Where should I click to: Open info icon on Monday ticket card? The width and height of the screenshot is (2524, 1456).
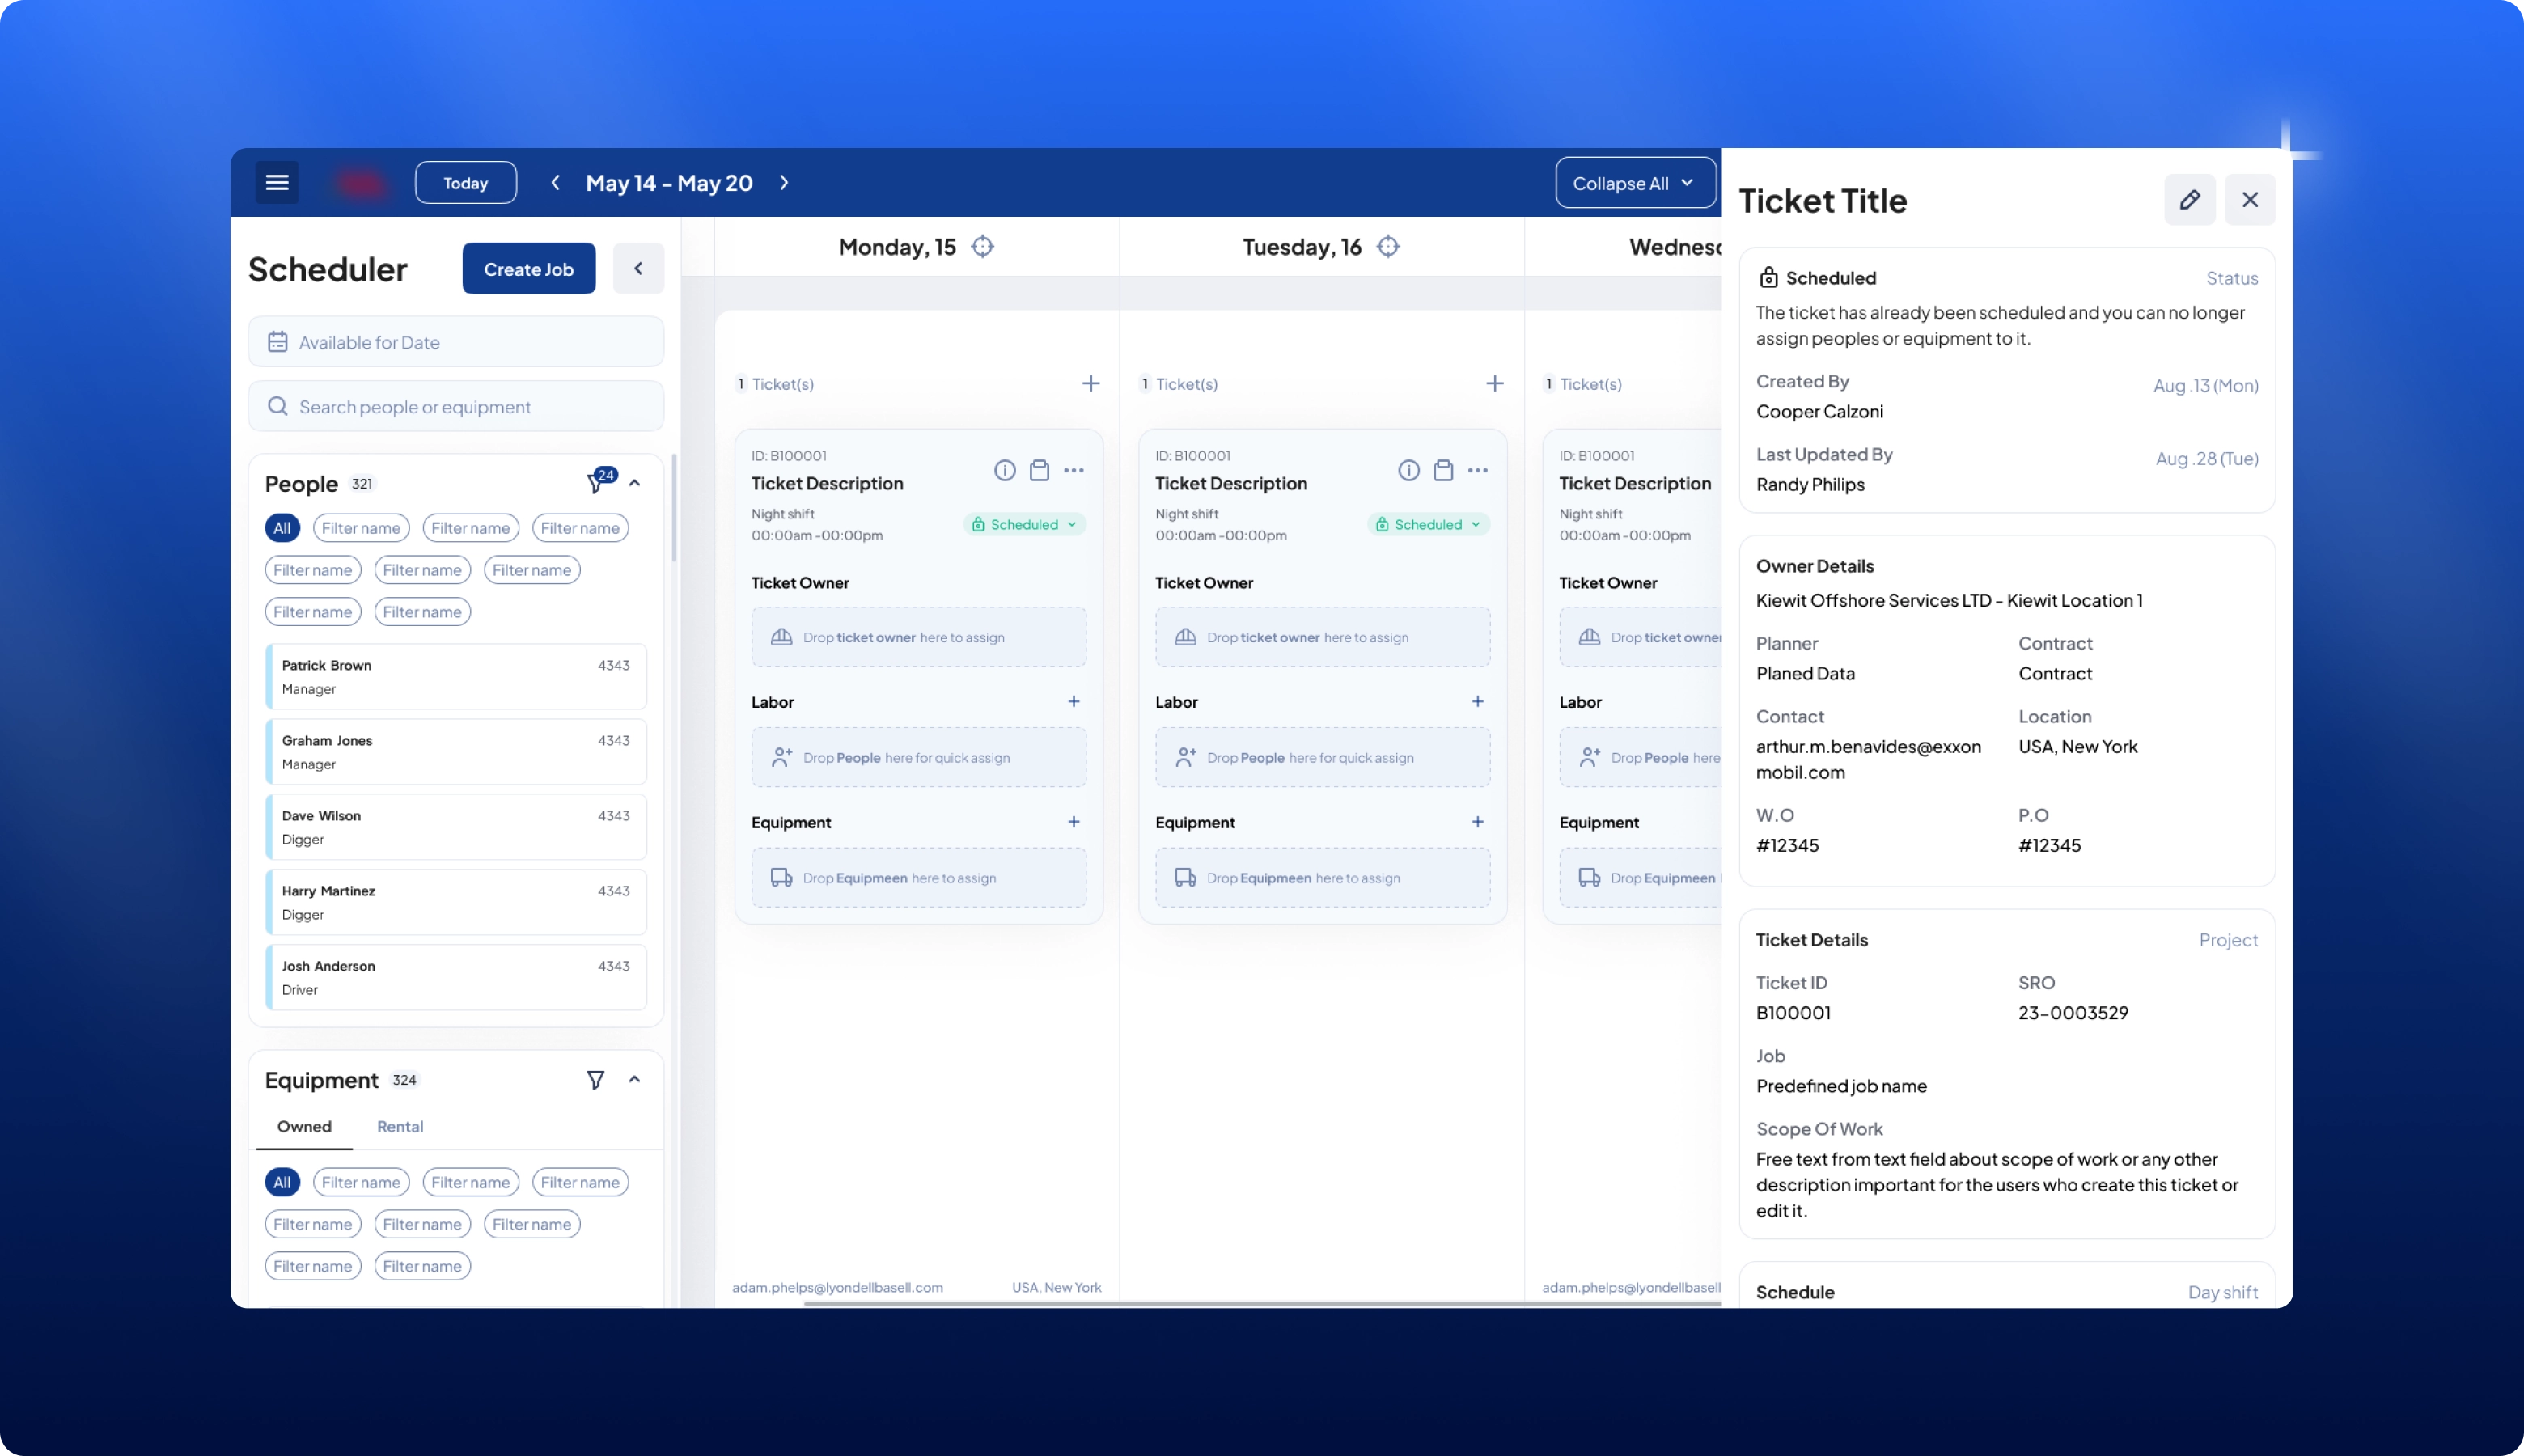point(1005,471)
